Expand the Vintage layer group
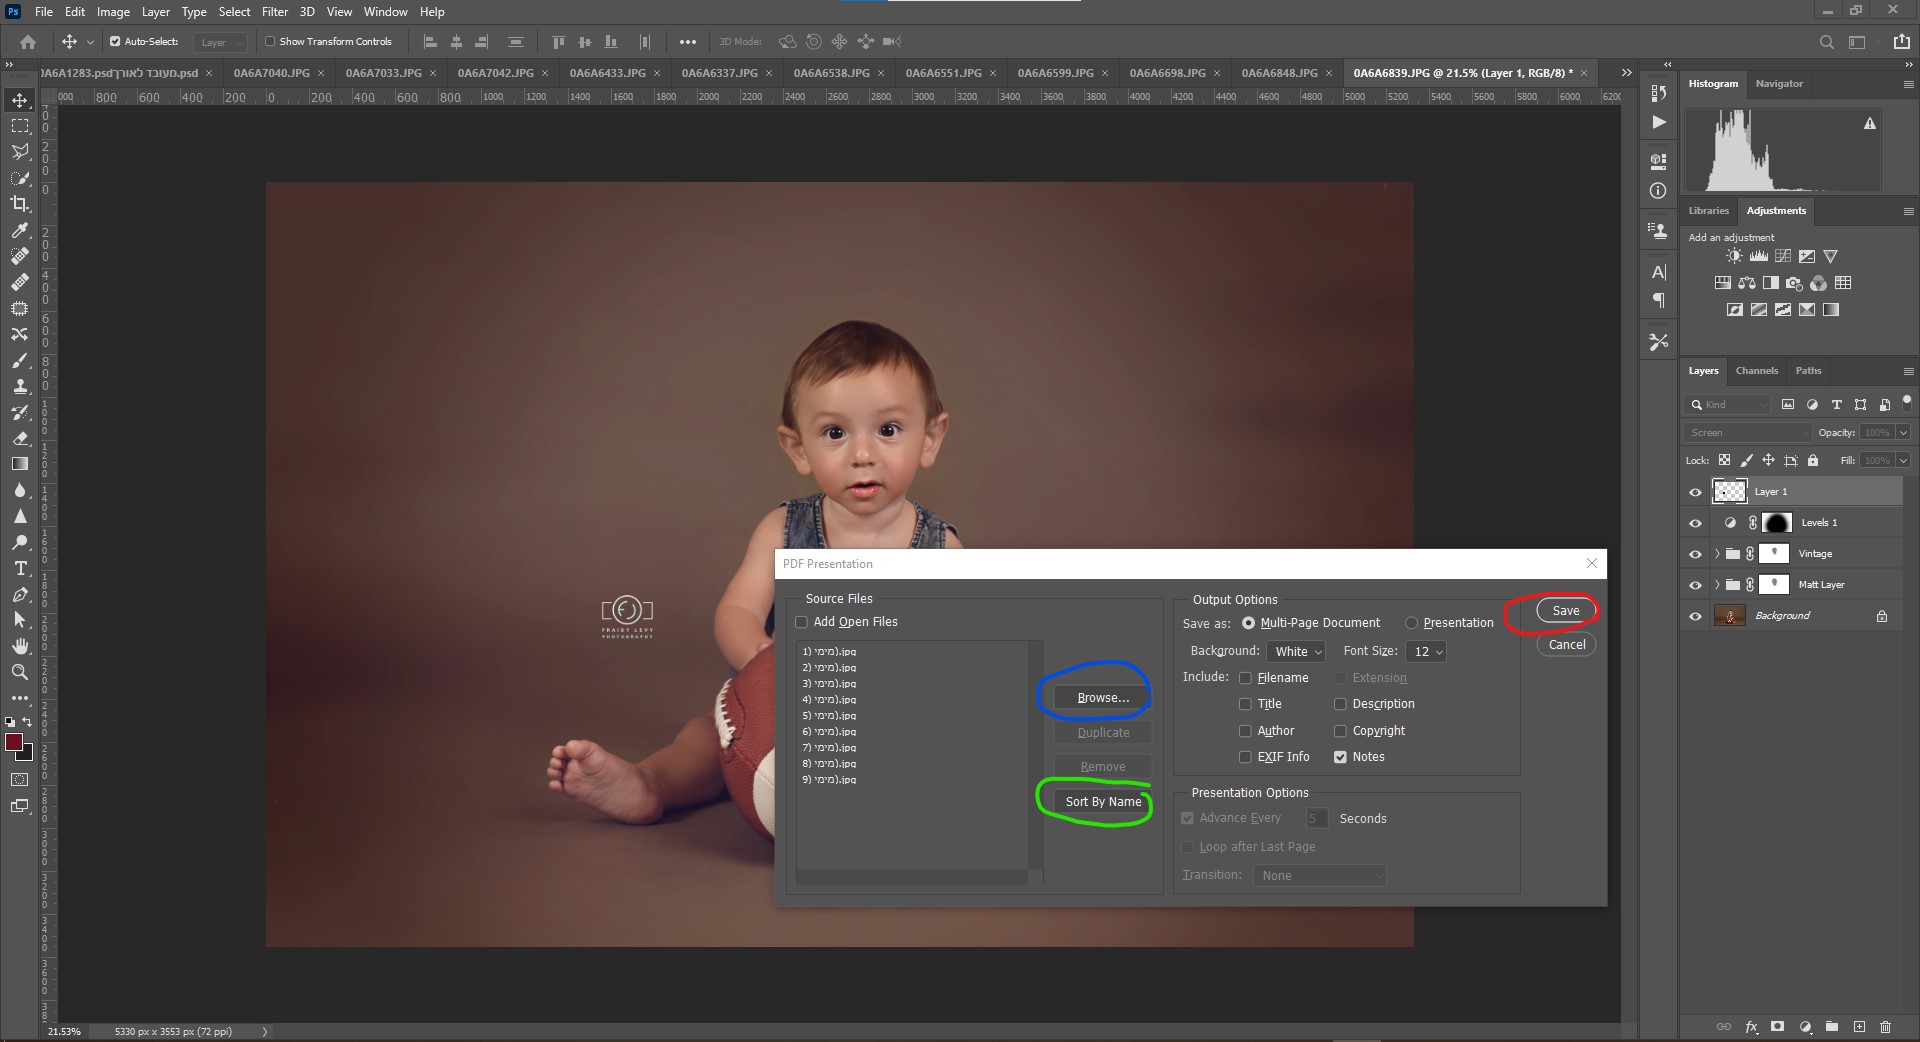 [x=1717, y=554]
